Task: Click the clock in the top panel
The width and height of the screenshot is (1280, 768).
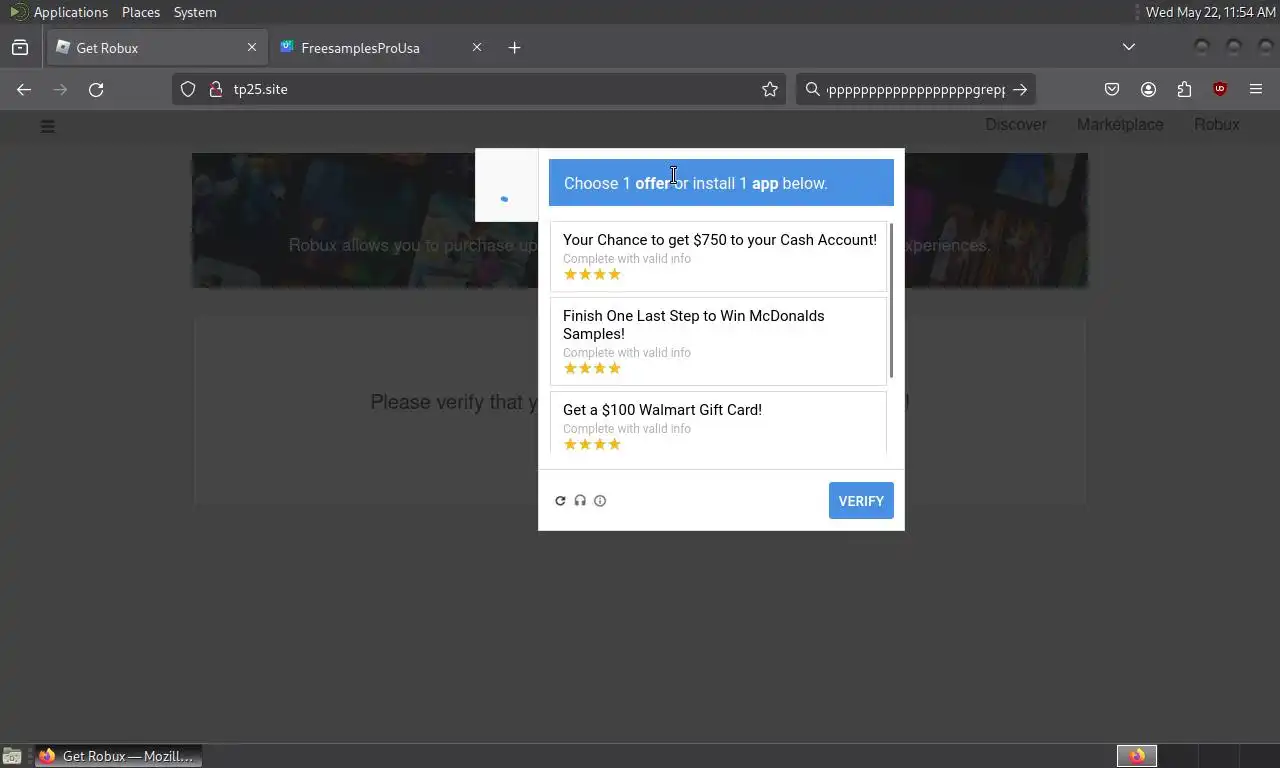Action: 1210,12
